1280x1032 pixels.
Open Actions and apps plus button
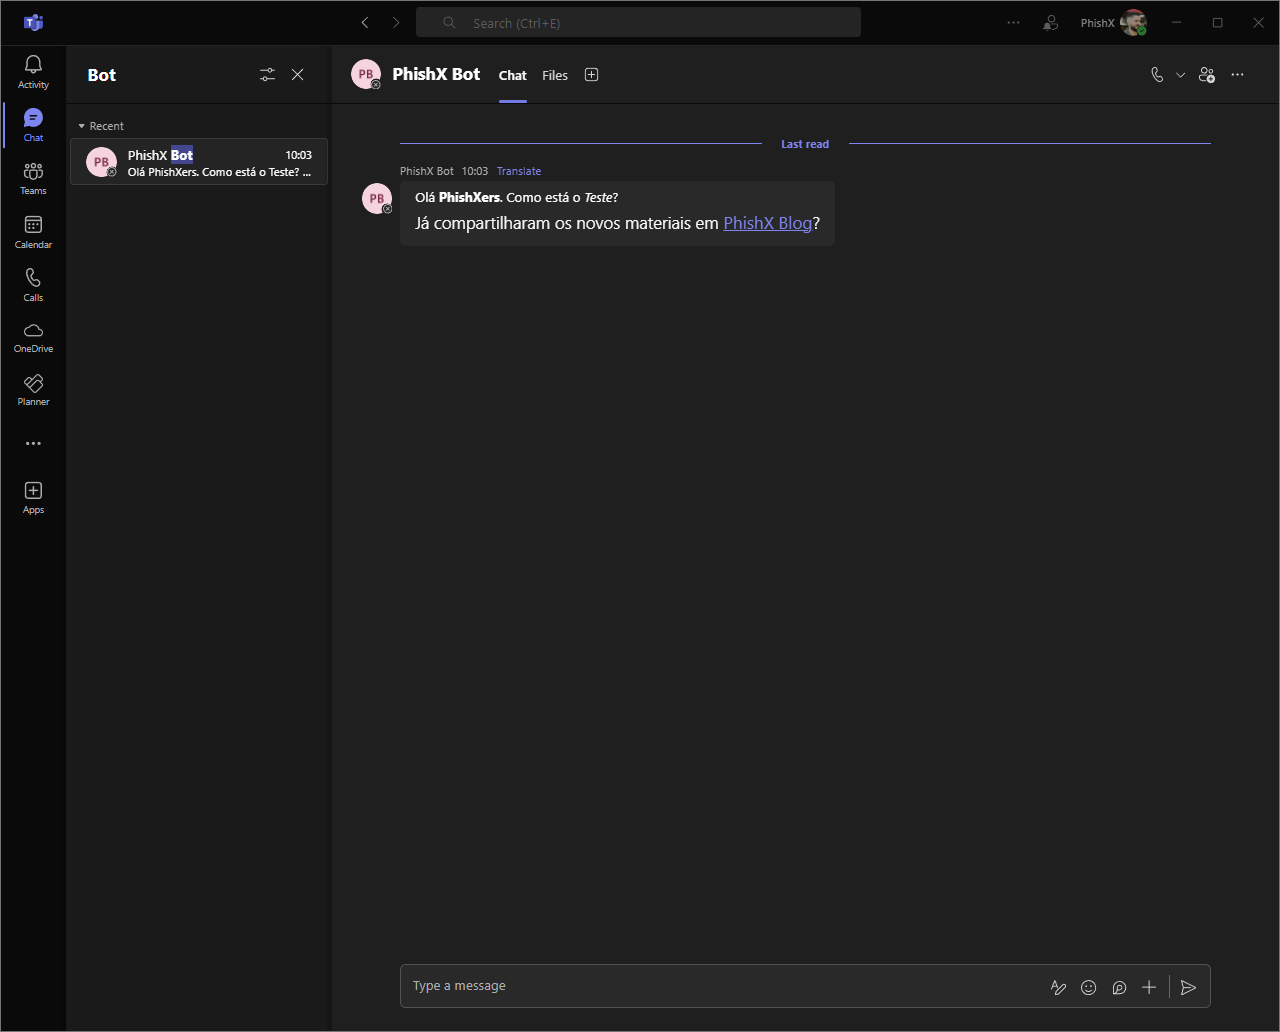point(1149,988)
